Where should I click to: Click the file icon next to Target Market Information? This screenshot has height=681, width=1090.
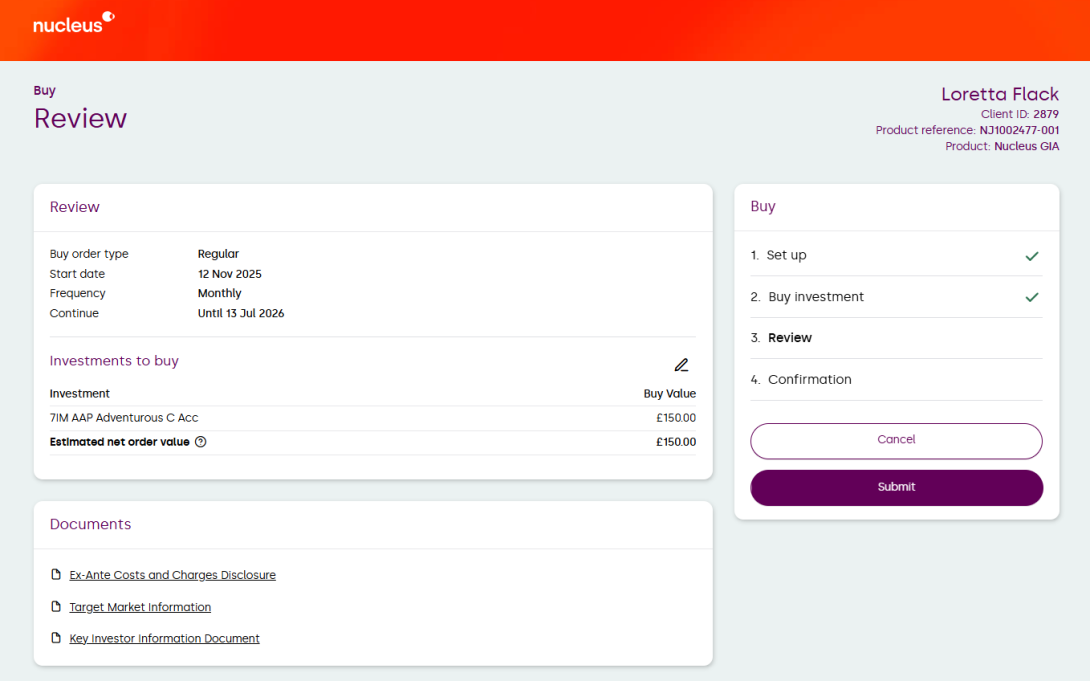click(x=56, y=607)
